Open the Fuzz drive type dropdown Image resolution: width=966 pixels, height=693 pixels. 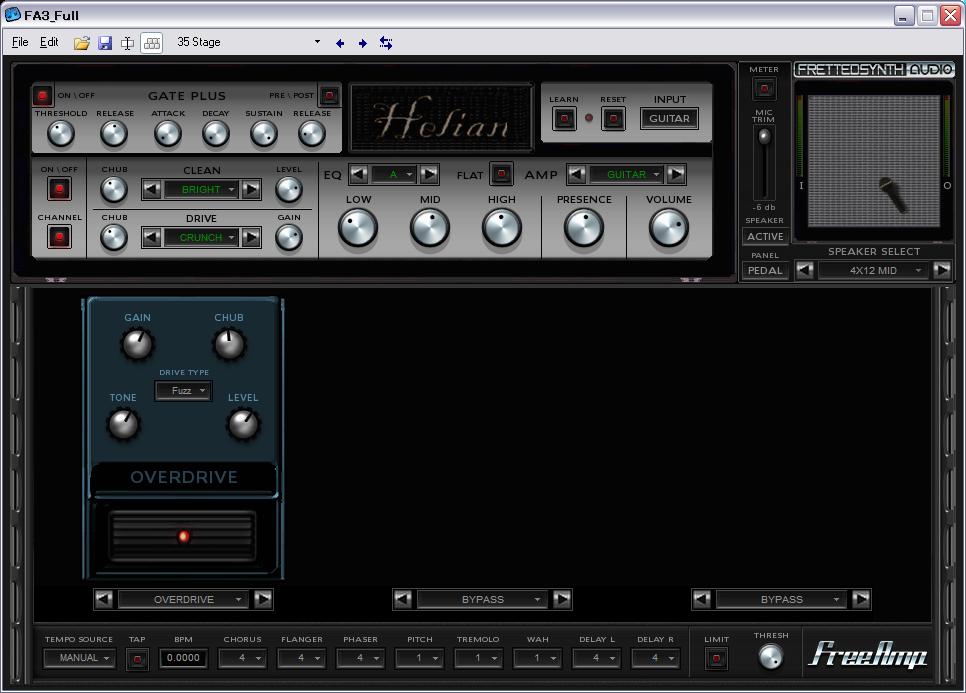coord(184,391)
